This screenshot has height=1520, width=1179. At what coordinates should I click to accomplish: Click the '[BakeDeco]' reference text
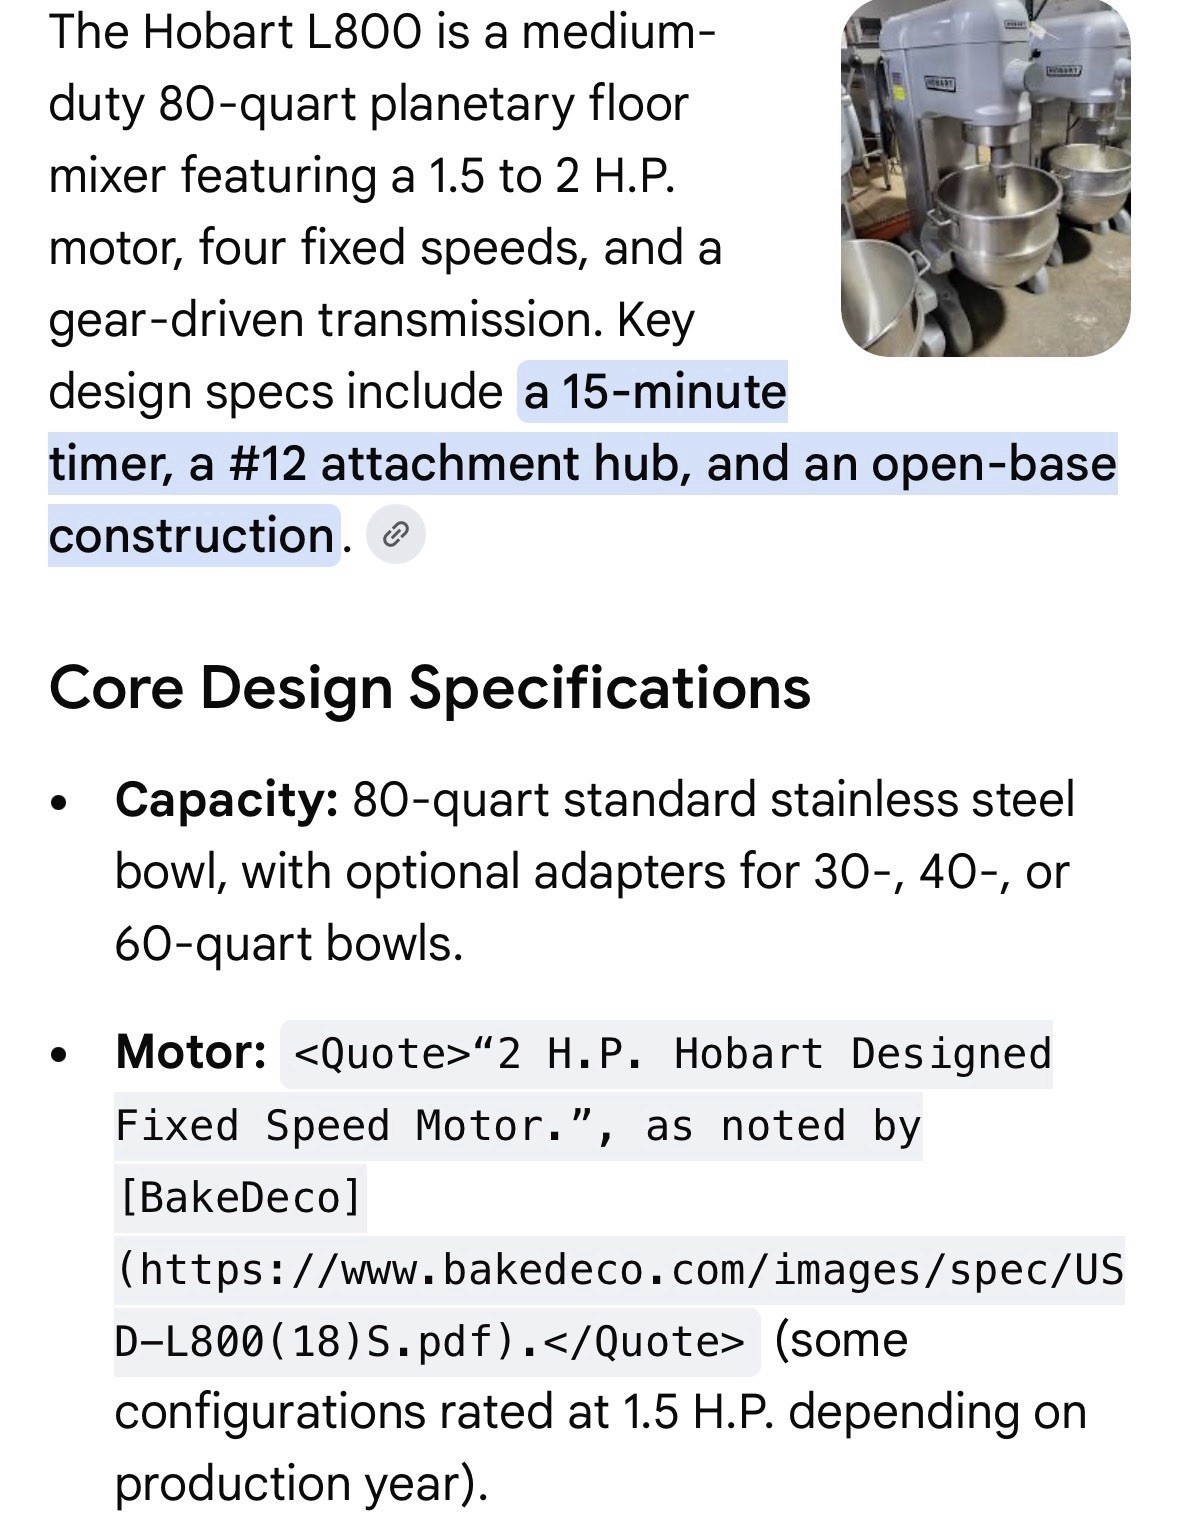pos(240,1197)
